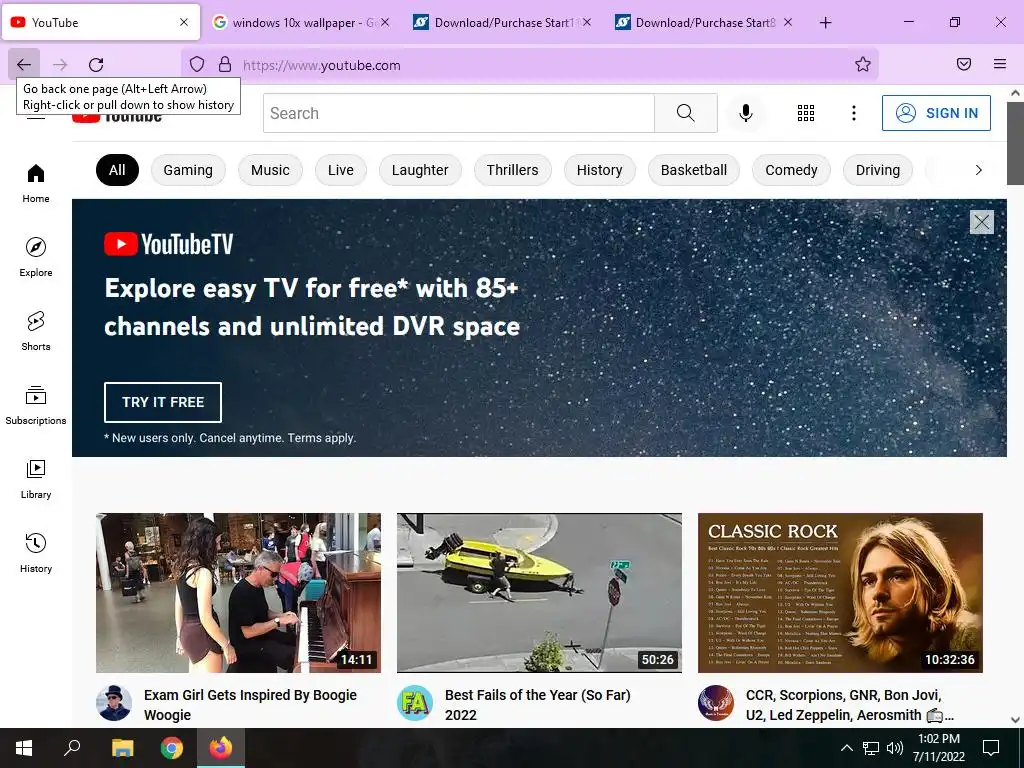Viewport: 1024px width, 768px height.
Task: Click the search magnifier button on YouTube
Action: click(686, 113)
